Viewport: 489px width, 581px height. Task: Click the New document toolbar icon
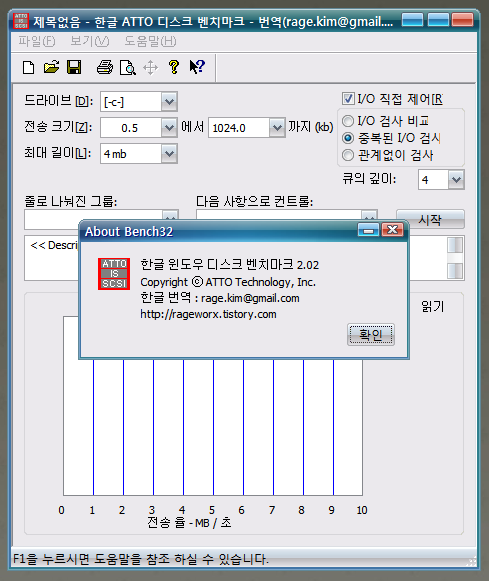click(29, 67)
